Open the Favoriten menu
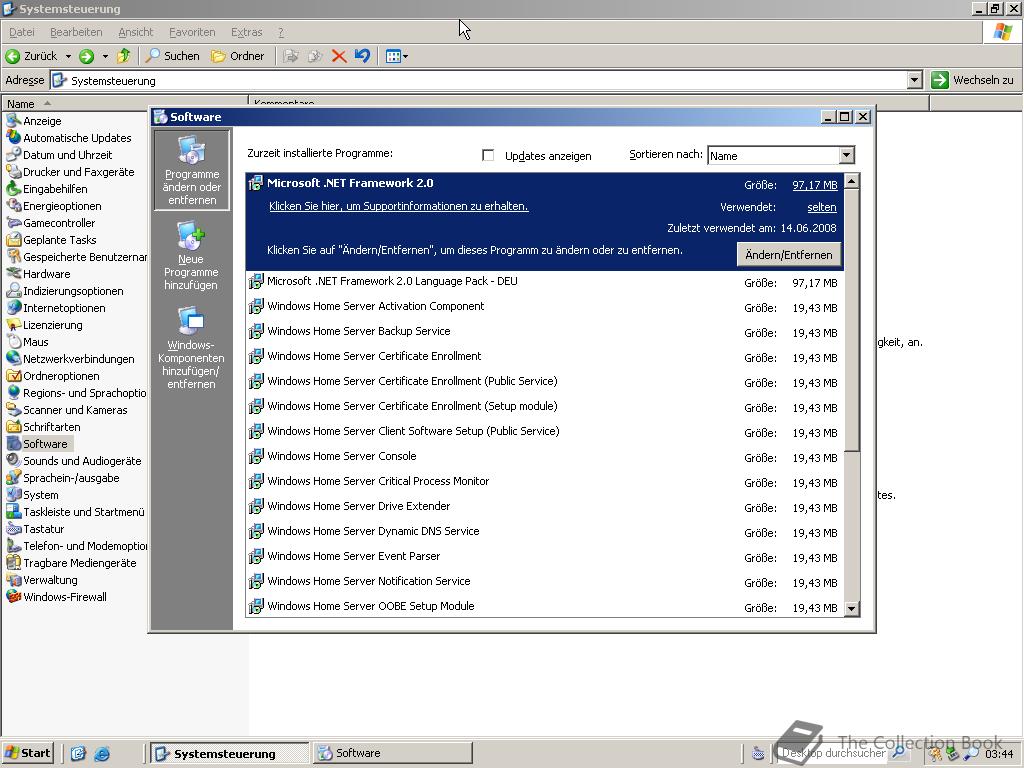1024x768 pixels. point(191,32)
